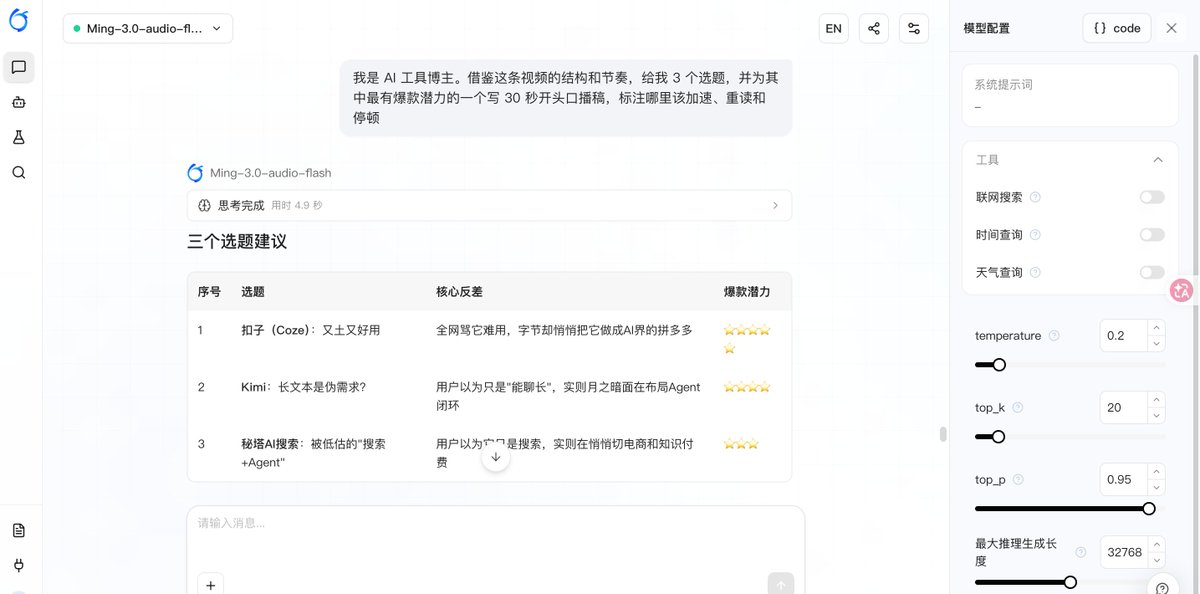Viewport: 1200px width, 594px height.
Task: Collapse the 工具 section
Action: [x=1158, y=160]
